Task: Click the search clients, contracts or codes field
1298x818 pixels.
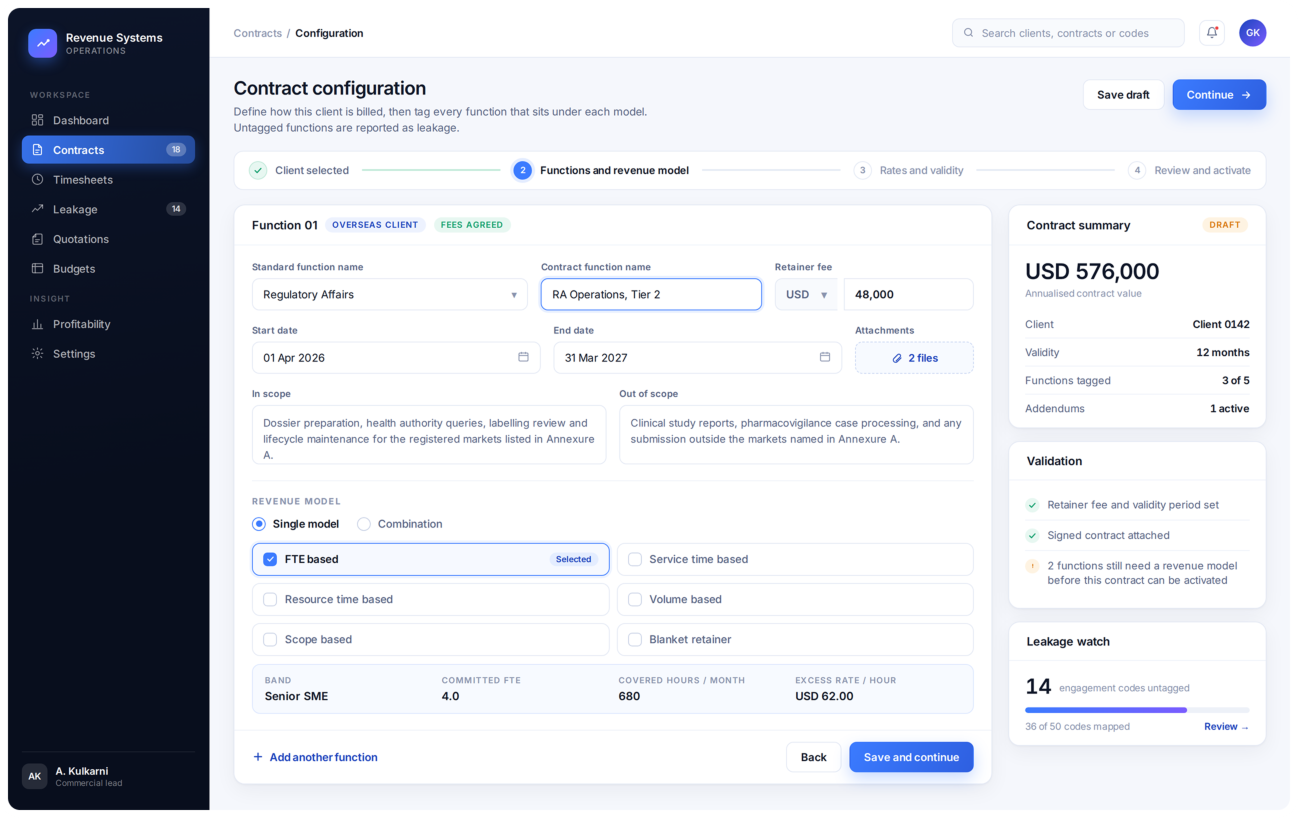Action: [1068, 33]
